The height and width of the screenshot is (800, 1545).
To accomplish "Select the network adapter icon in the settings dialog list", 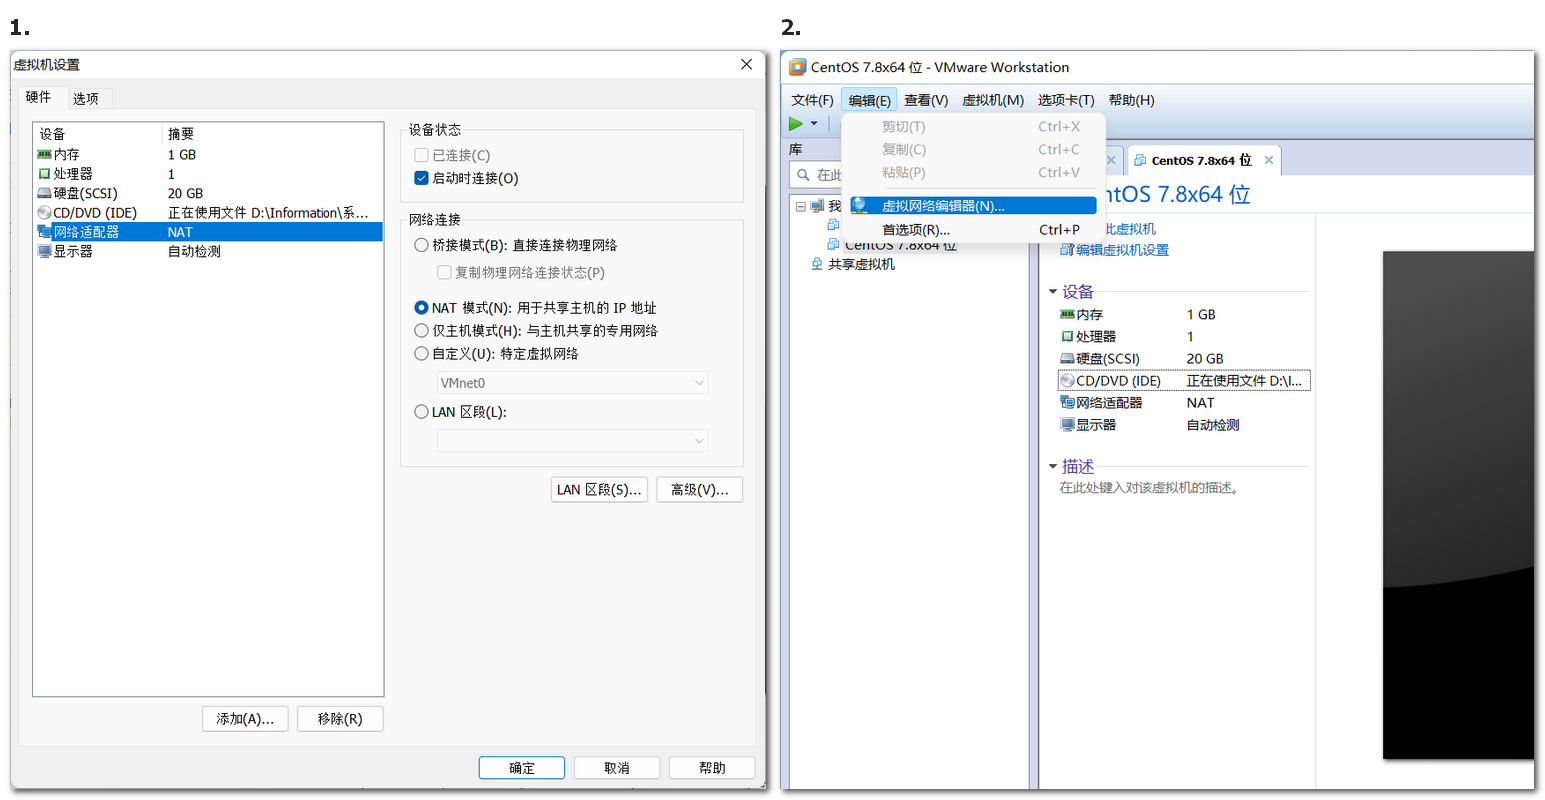I will [x=44, y=232].
